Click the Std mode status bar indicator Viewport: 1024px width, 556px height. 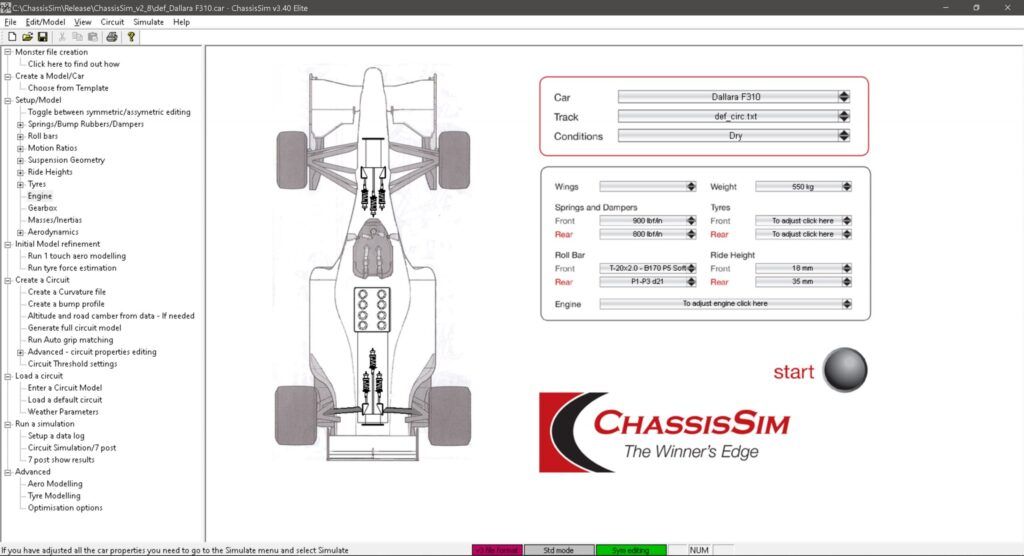click(559, 550)
